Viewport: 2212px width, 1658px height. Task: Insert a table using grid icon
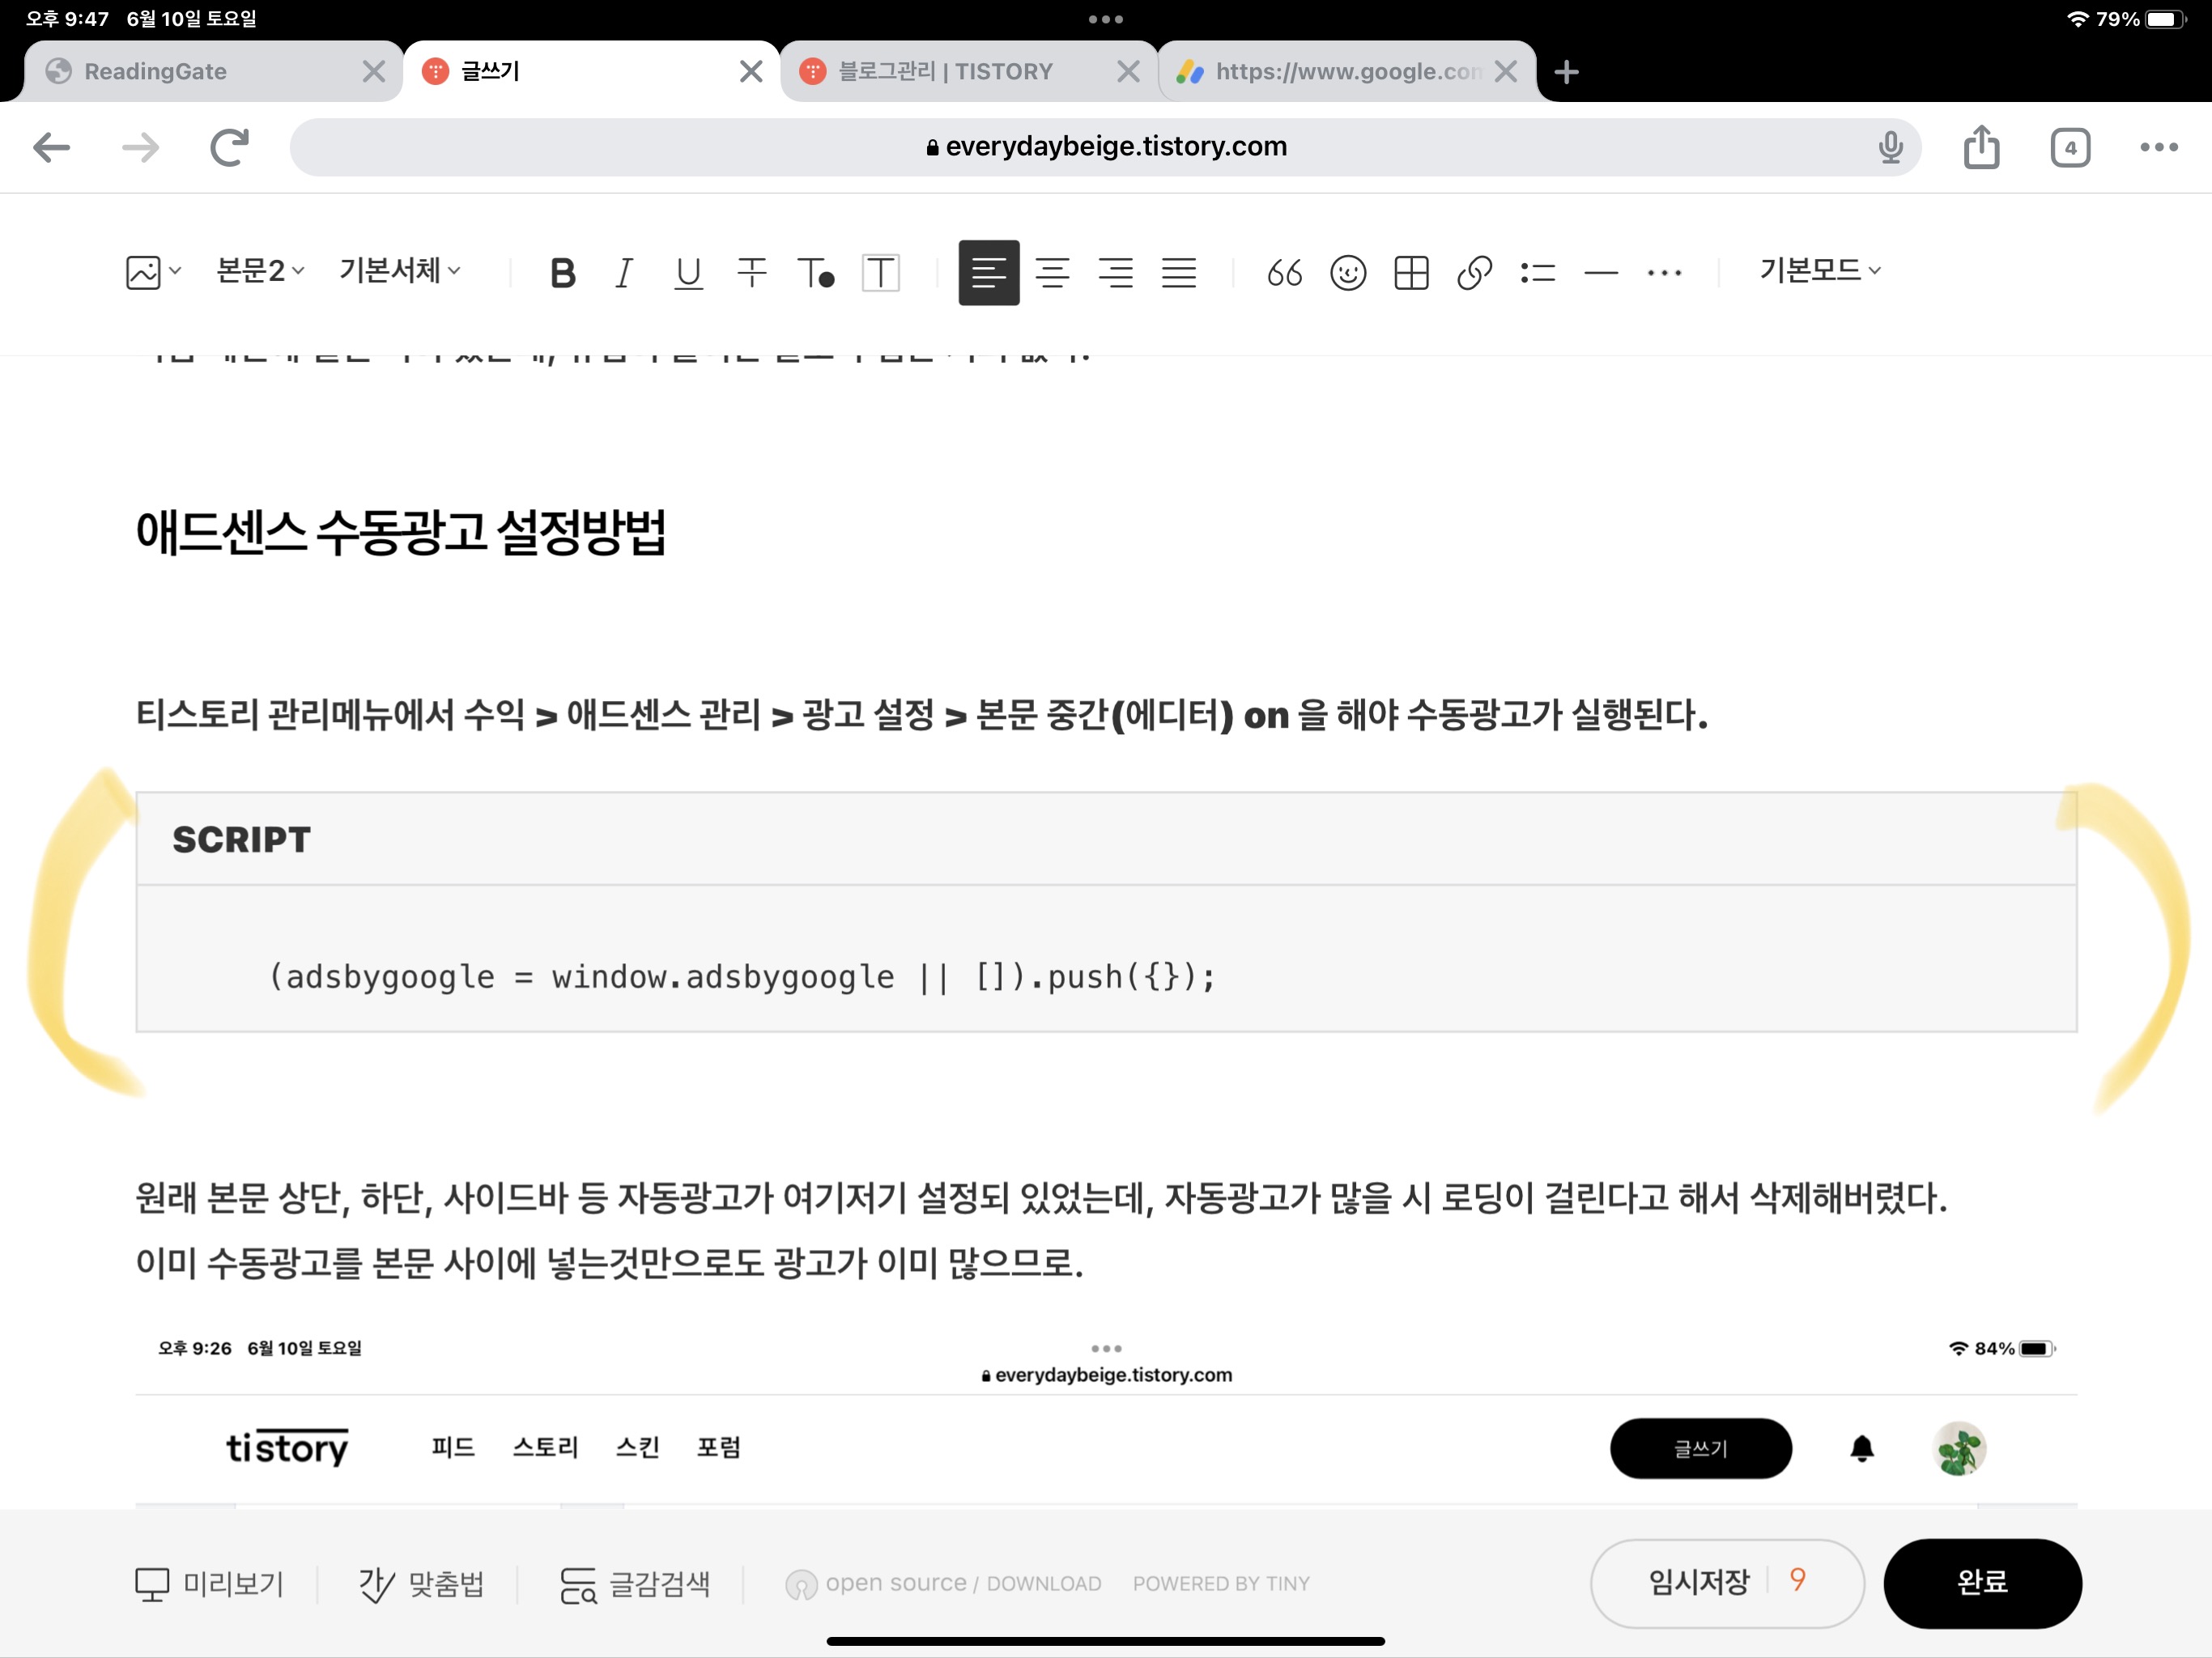pyautogui.click(x=1410, y=272)
